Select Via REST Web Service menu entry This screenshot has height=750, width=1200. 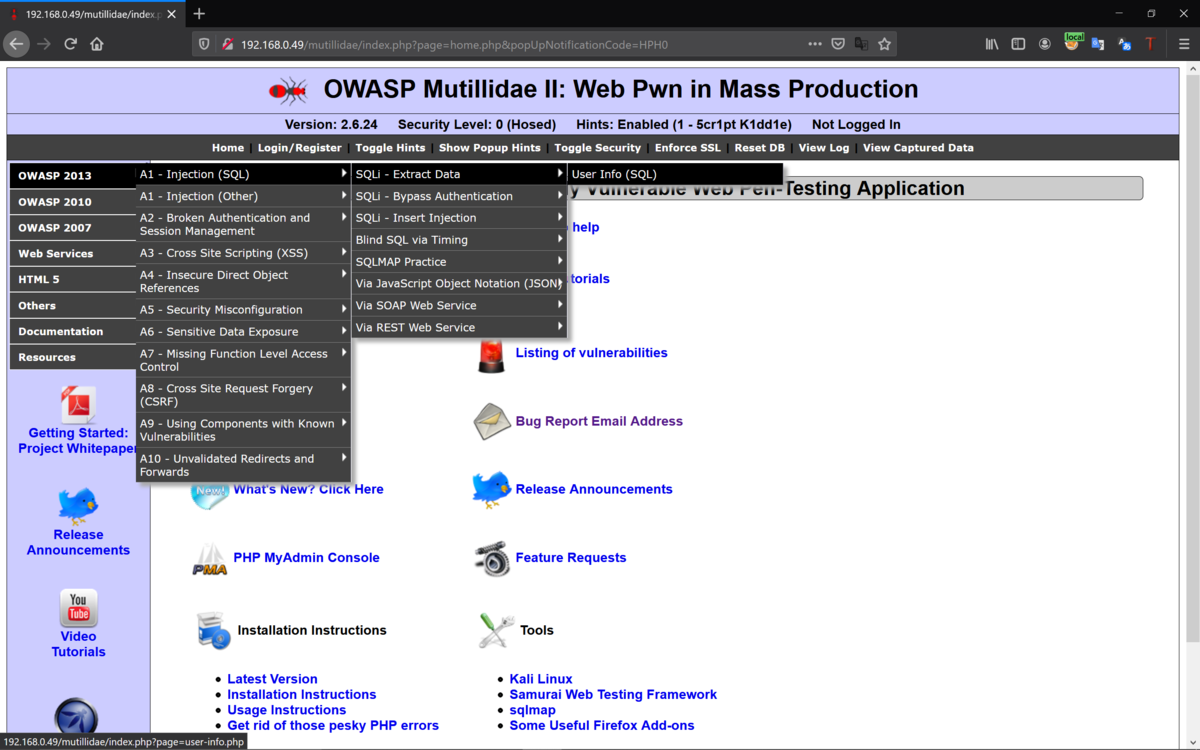pos(459,328)
